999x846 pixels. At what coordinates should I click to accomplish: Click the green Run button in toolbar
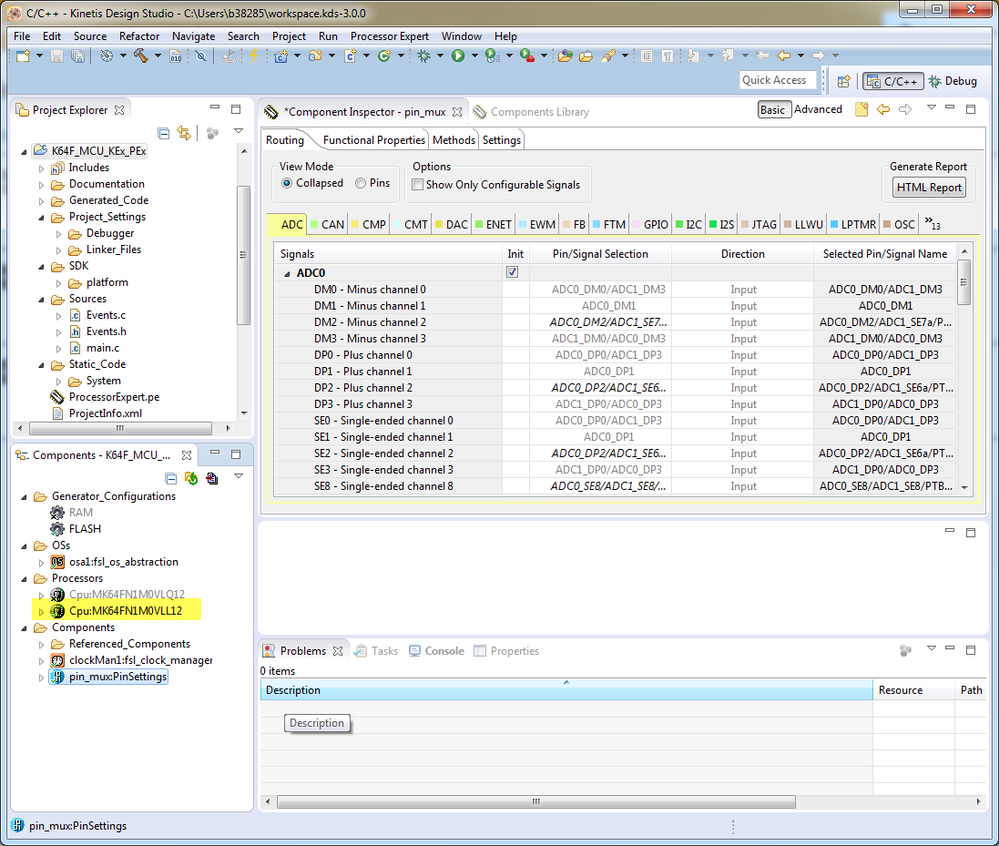(457, 56)
